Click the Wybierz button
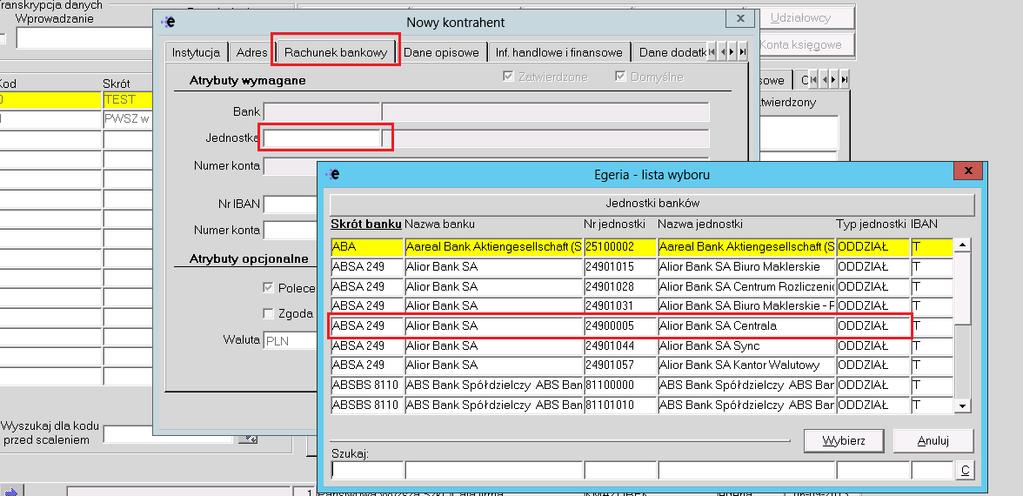The image size is (1023, 496). [x=844, y=441]
